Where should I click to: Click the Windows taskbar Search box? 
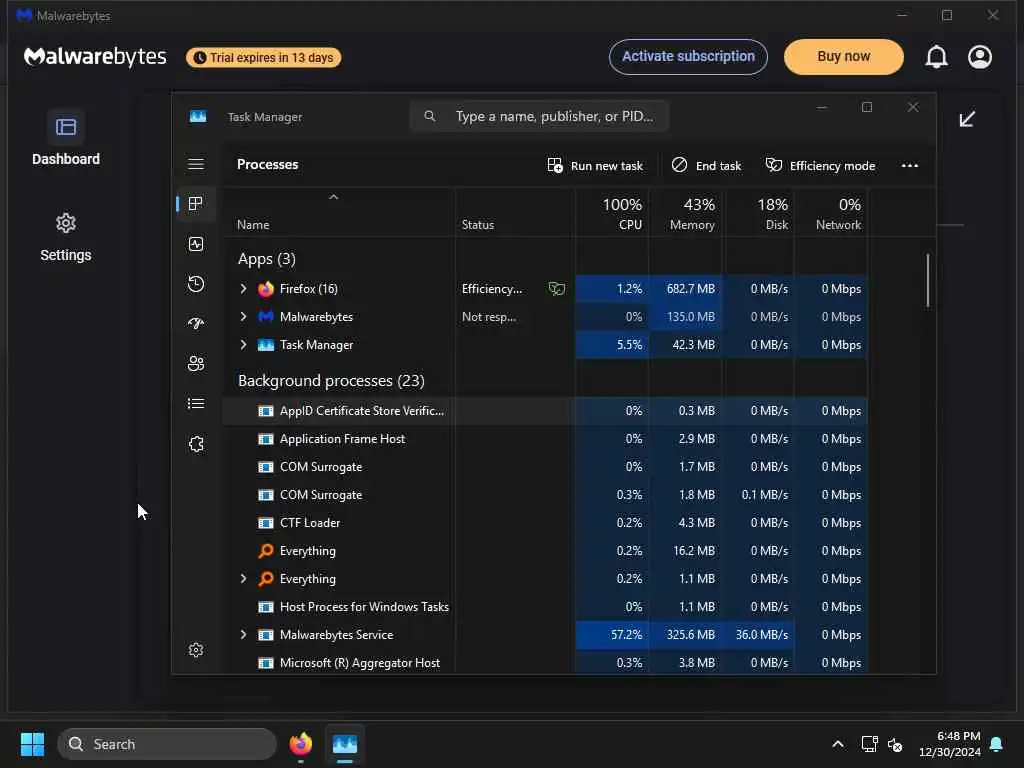(167, 744)
